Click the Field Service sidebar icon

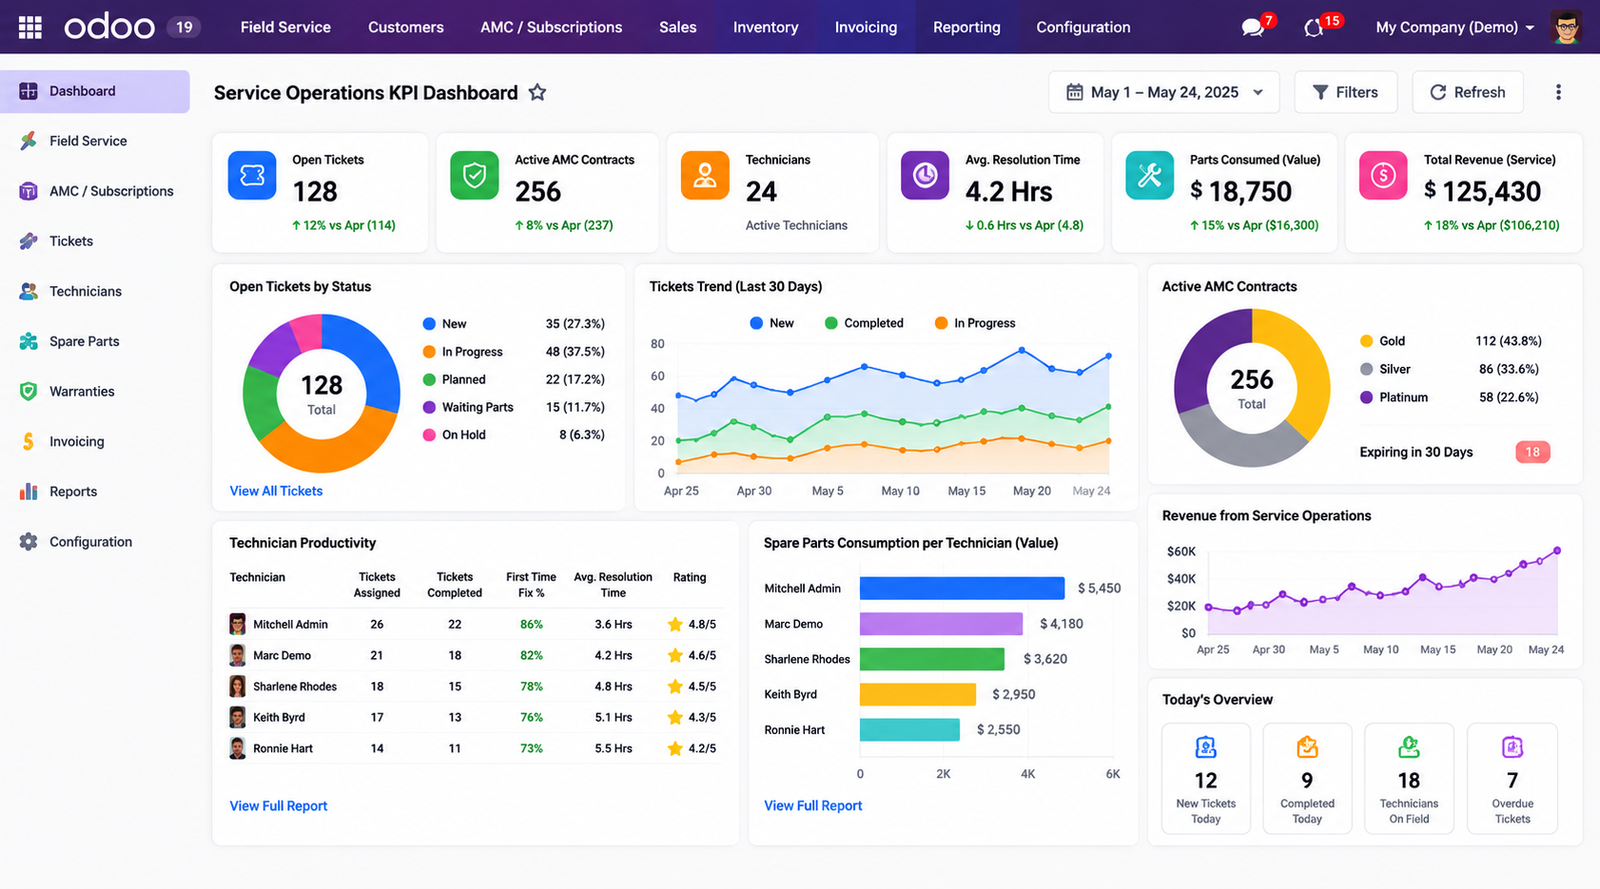click(28, 141)
